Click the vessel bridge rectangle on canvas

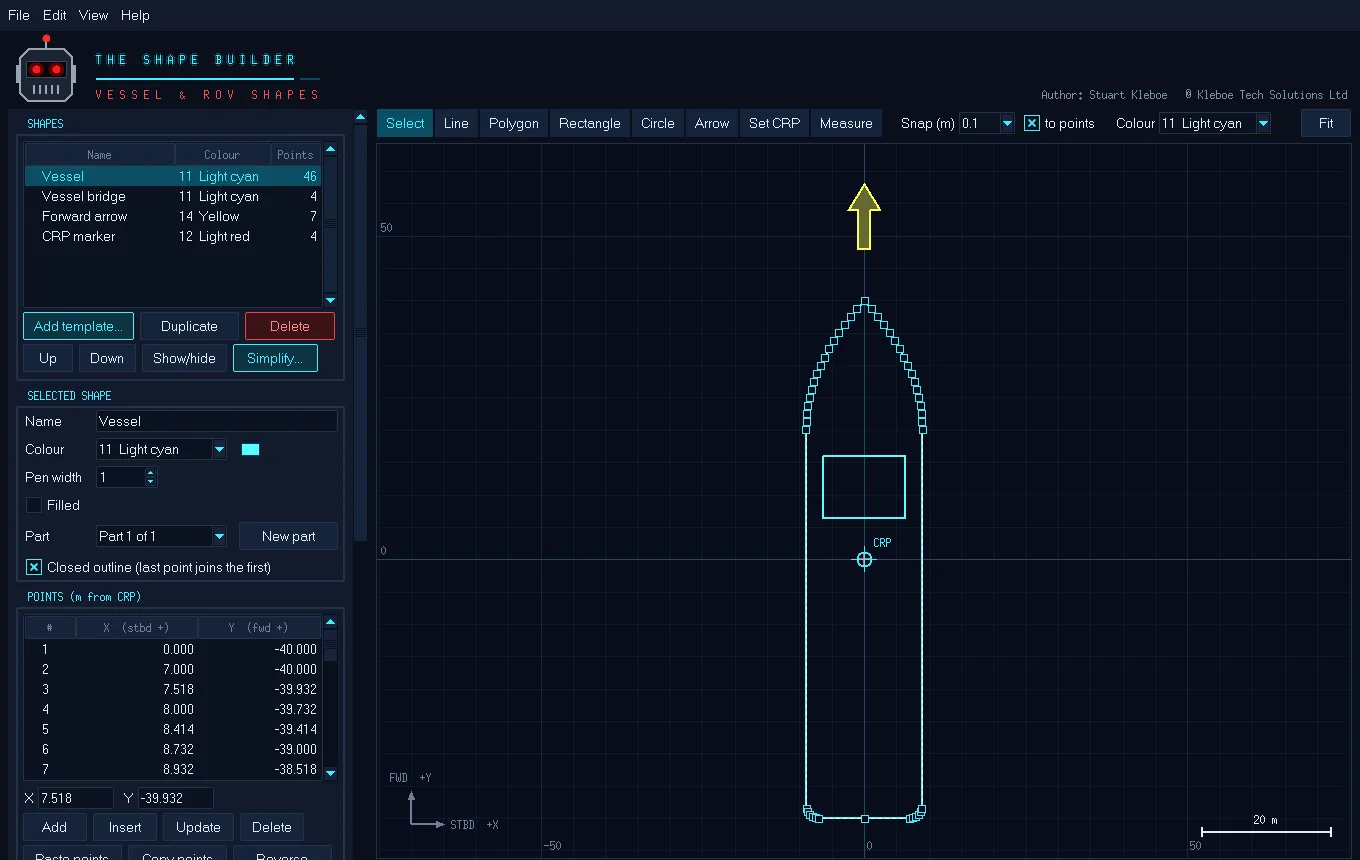(x=864, y=487)
